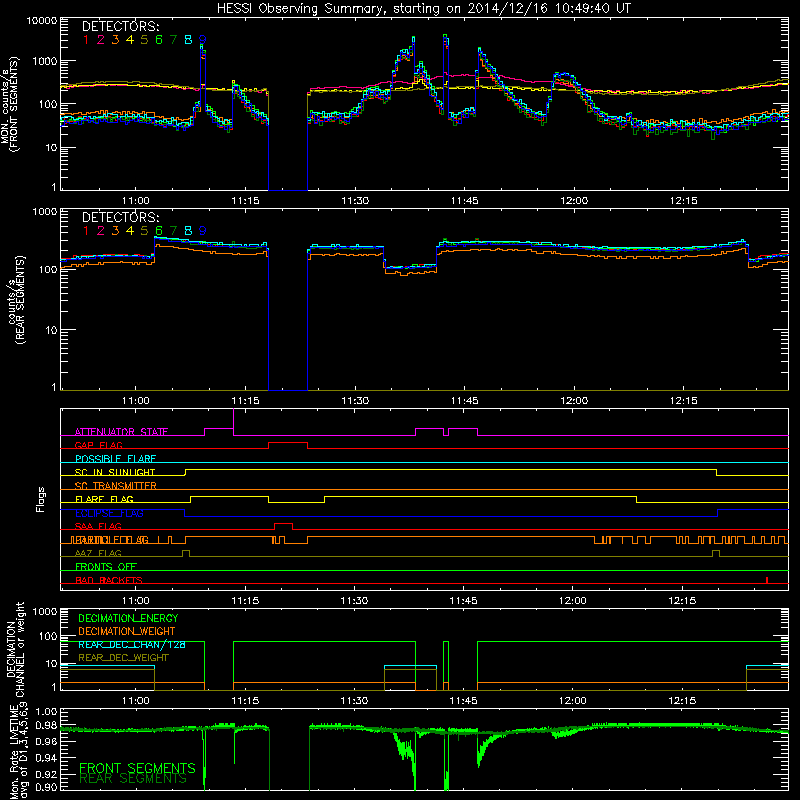Viewport: 800px width, 800px height.
Task: Click the DECIMATION_WEIGHT legend entry
Action: pyautogui.click(x=127, y=631)
